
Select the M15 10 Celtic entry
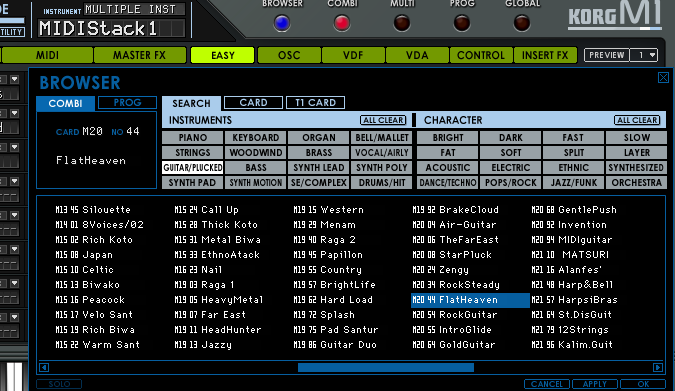(x=84, y=270)
